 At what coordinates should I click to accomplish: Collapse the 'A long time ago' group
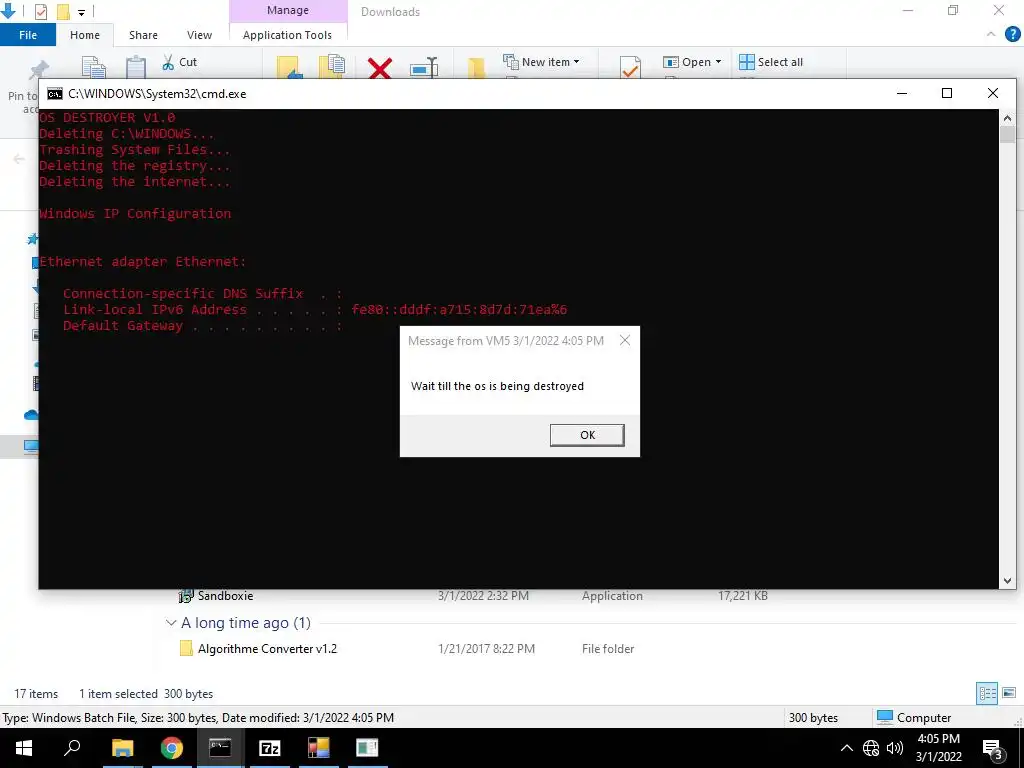170,623
